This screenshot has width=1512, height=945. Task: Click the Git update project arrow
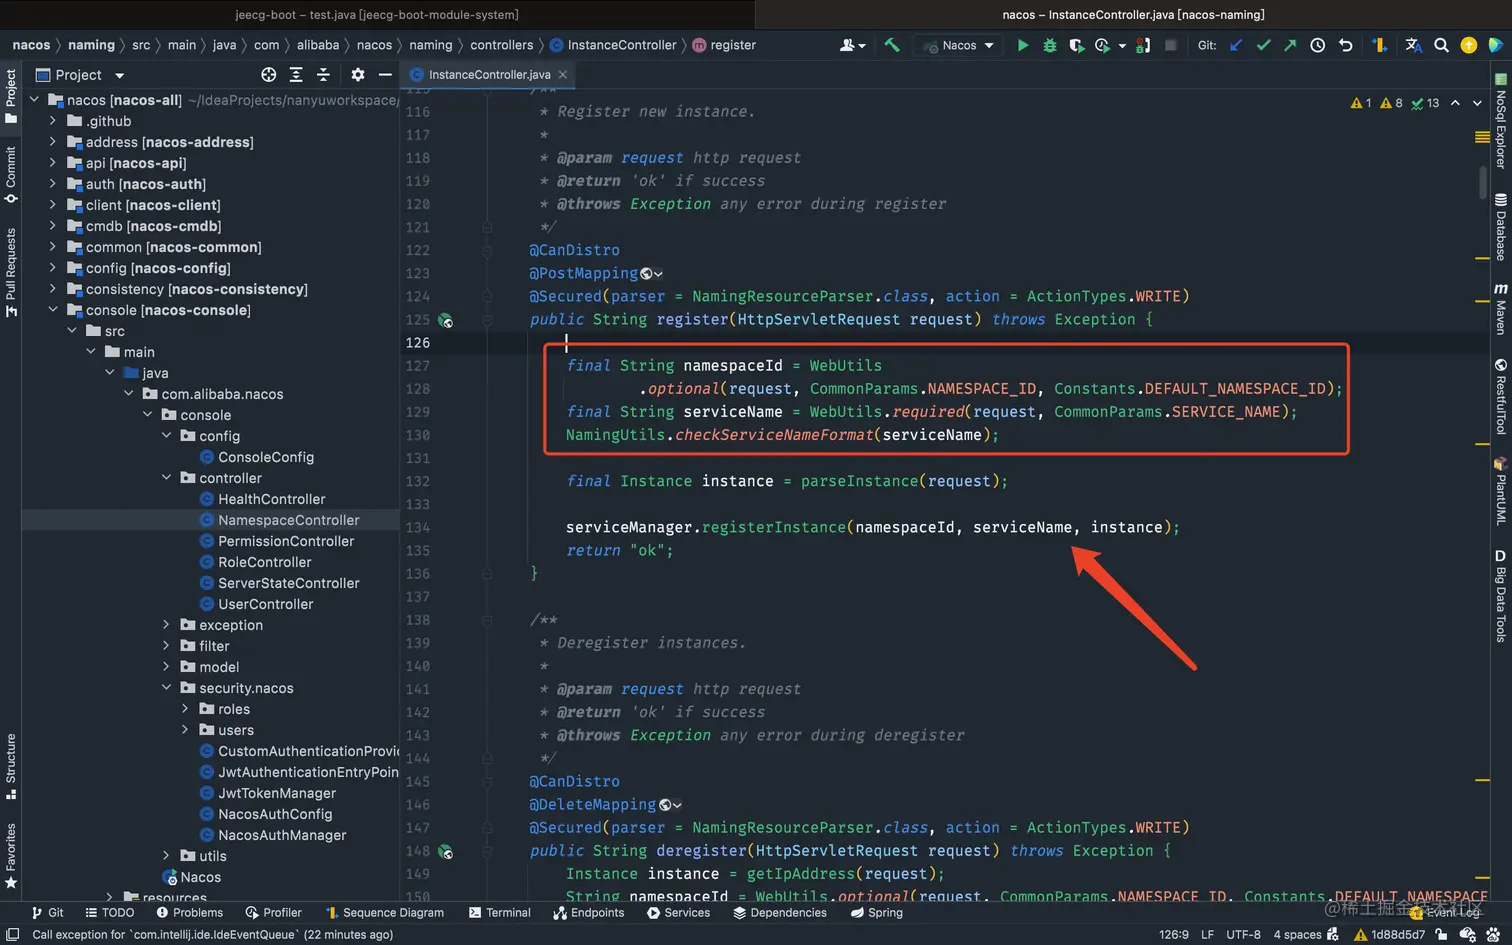(1236, 45)
